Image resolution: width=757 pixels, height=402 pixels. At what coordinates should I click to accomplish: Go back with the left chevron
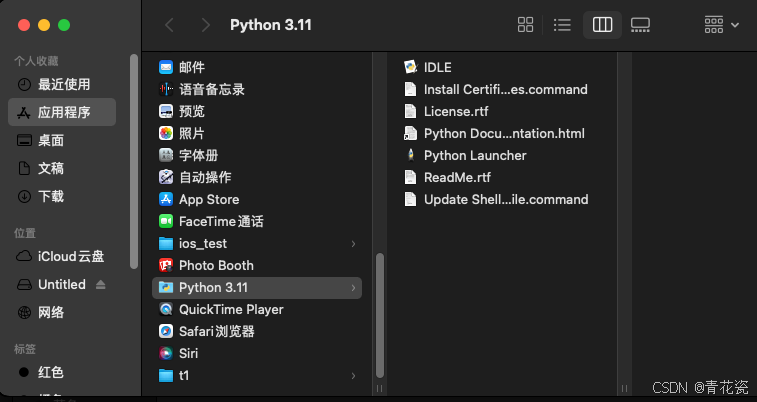pyautogui.click(x=169, y=25)
